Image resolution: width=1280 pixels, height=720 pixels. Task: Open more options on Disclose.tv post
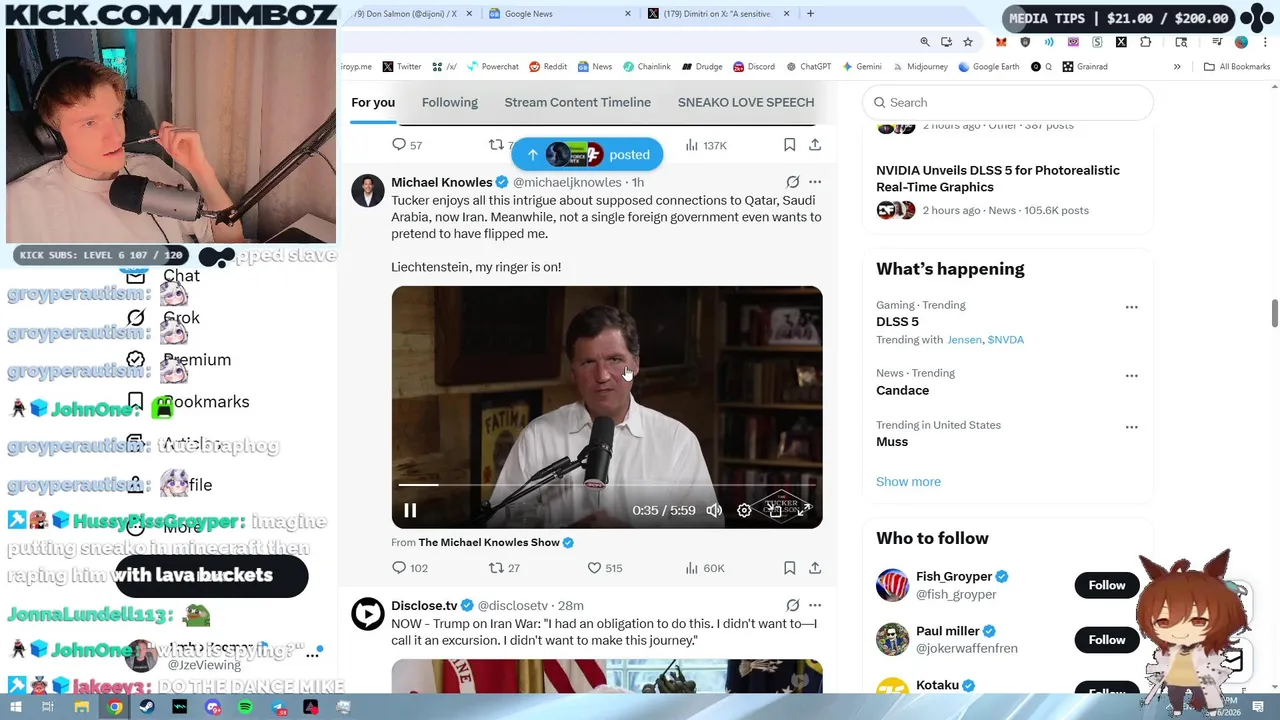coord(815,605)
